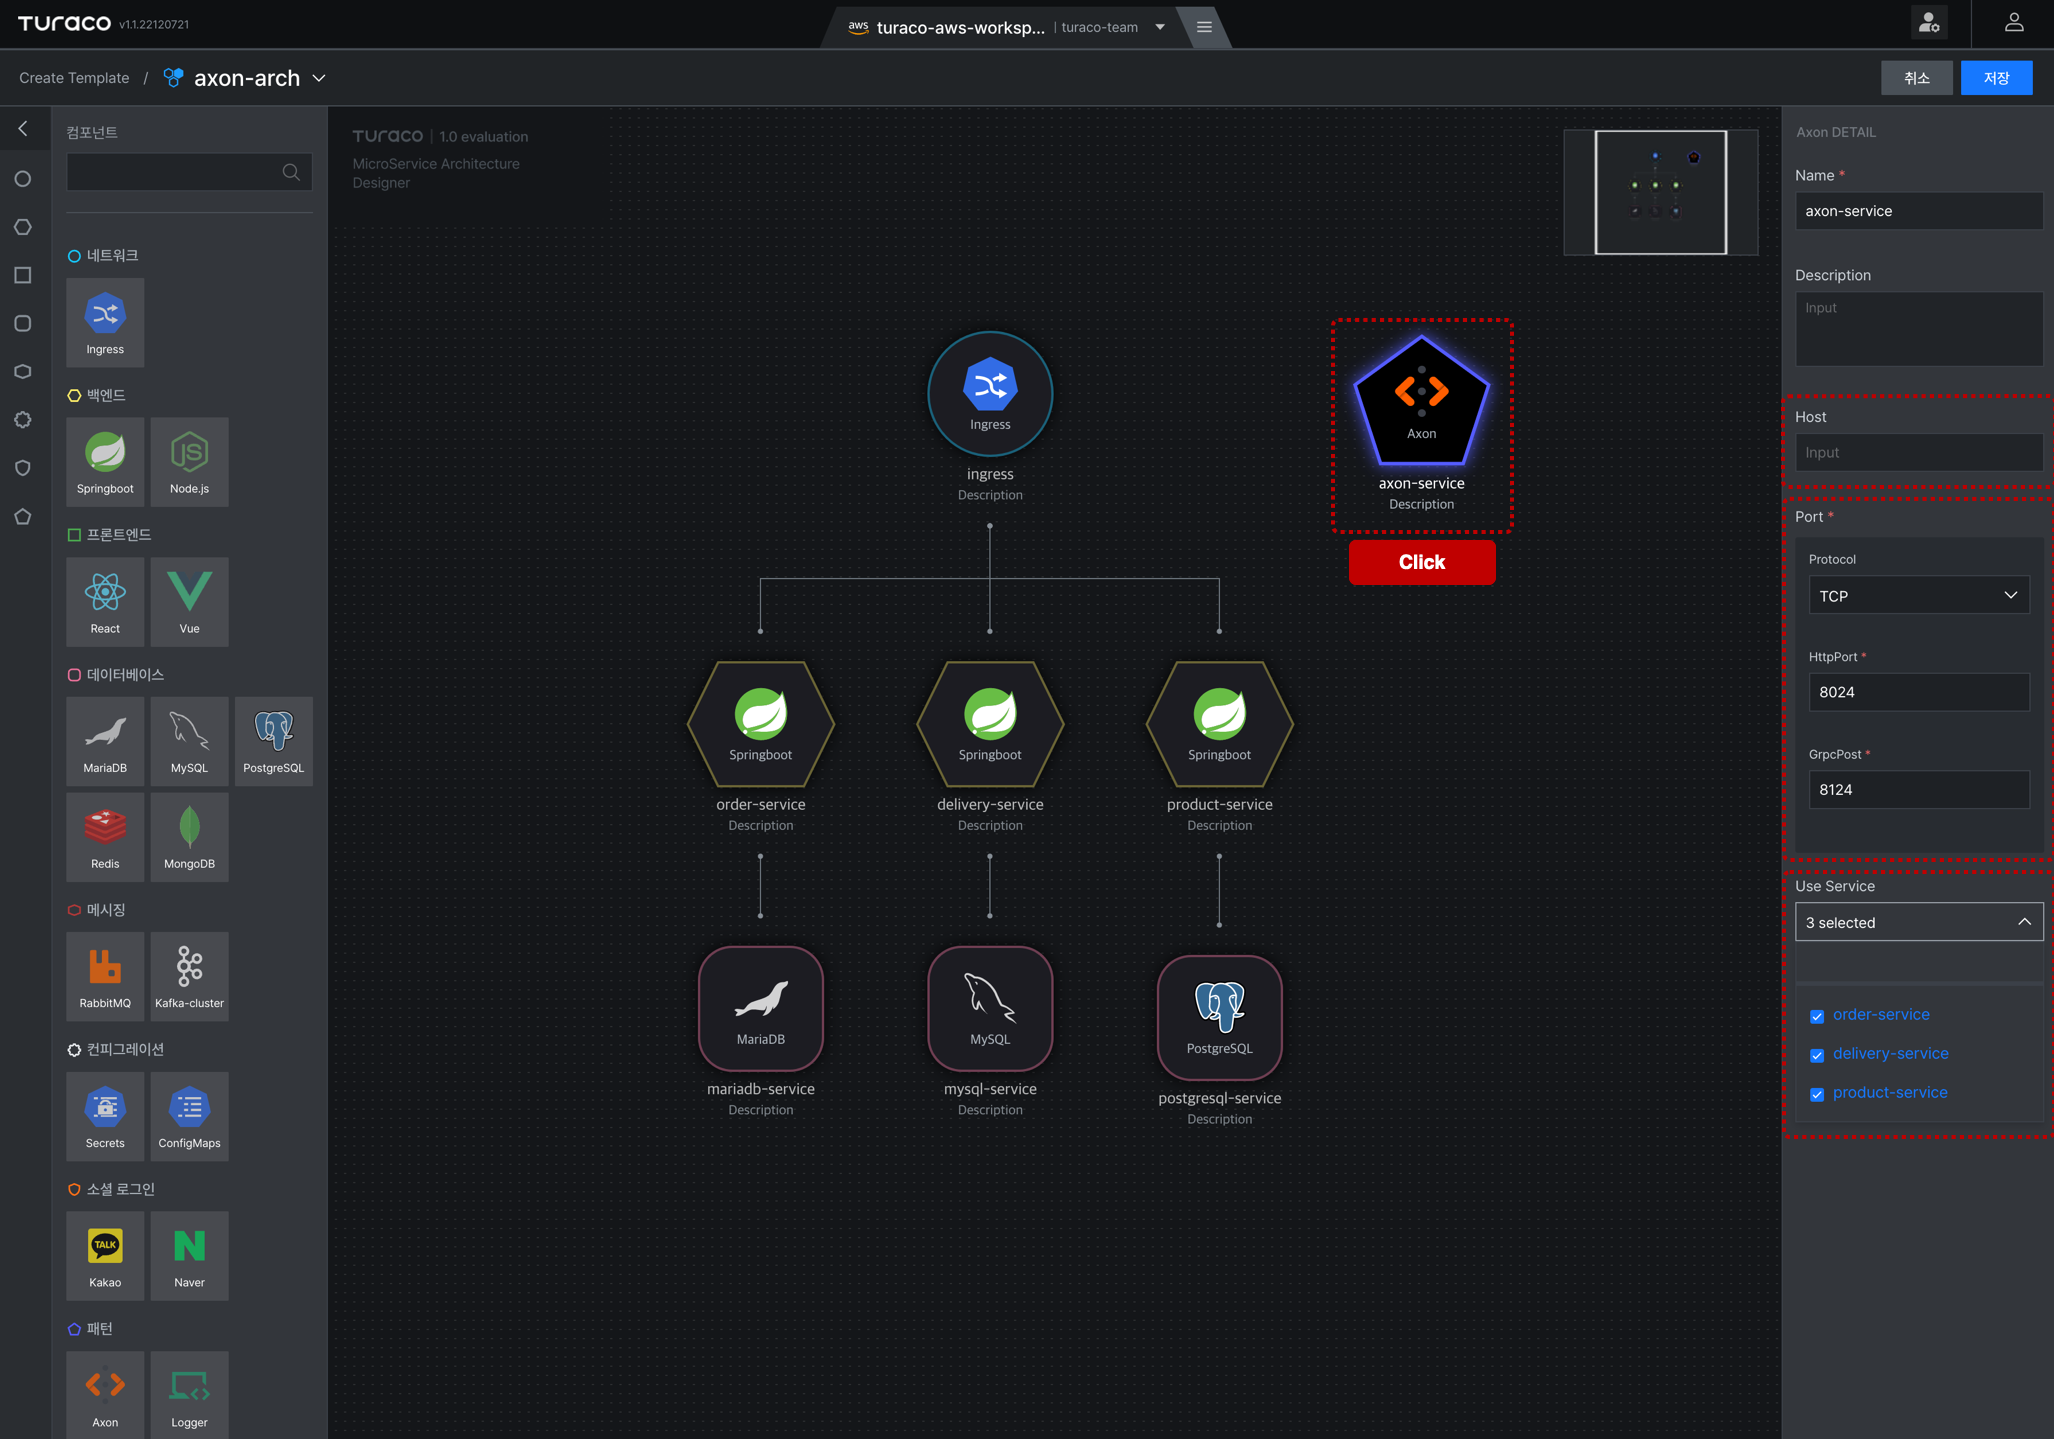Uncheck the order-service checkbox
This screenshot has width=2054, height=1439.
tap(1817, 1016)
